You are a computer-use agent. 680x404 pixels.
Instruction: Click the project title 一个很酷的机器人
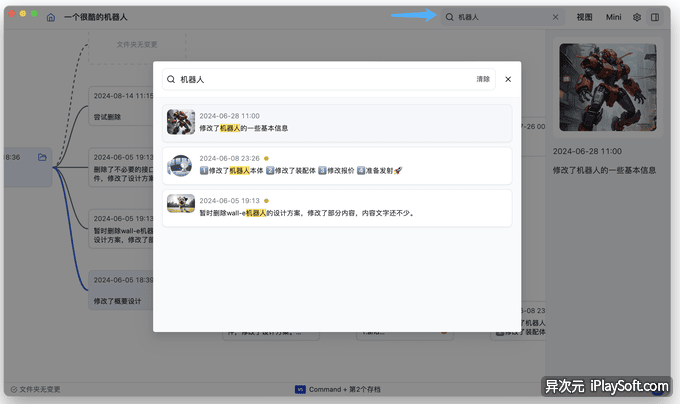click(x=96, y=17)
